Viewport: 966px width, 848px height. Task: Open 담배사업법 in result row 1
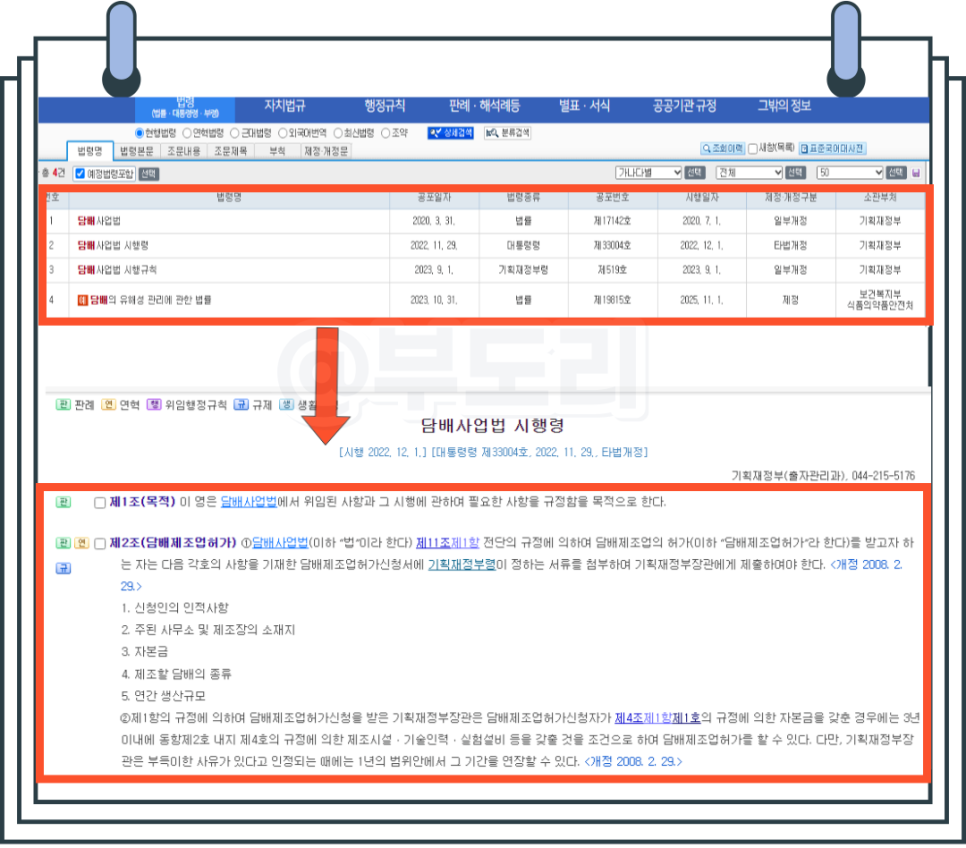tap(99, 221)
